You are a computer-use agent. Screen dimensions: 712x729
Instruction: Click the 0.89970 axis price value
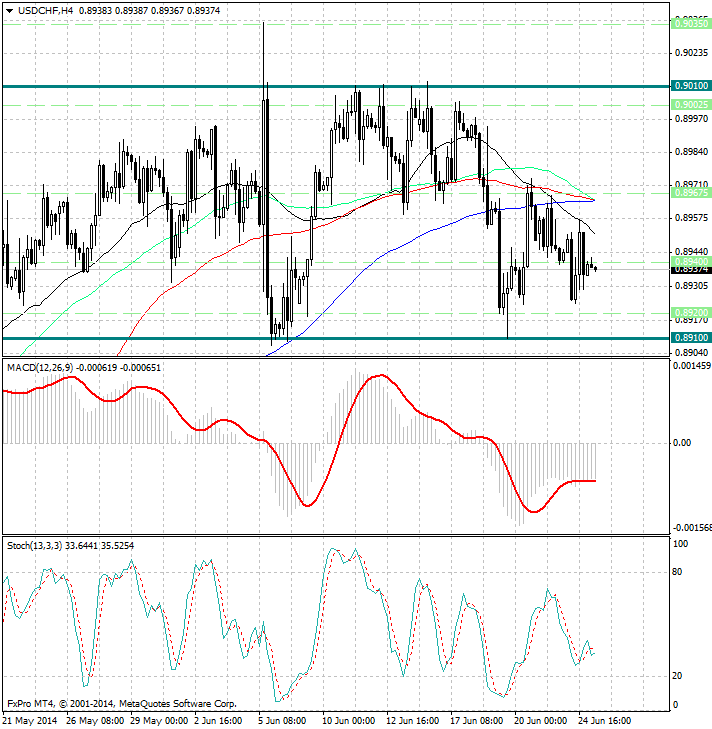691,119
